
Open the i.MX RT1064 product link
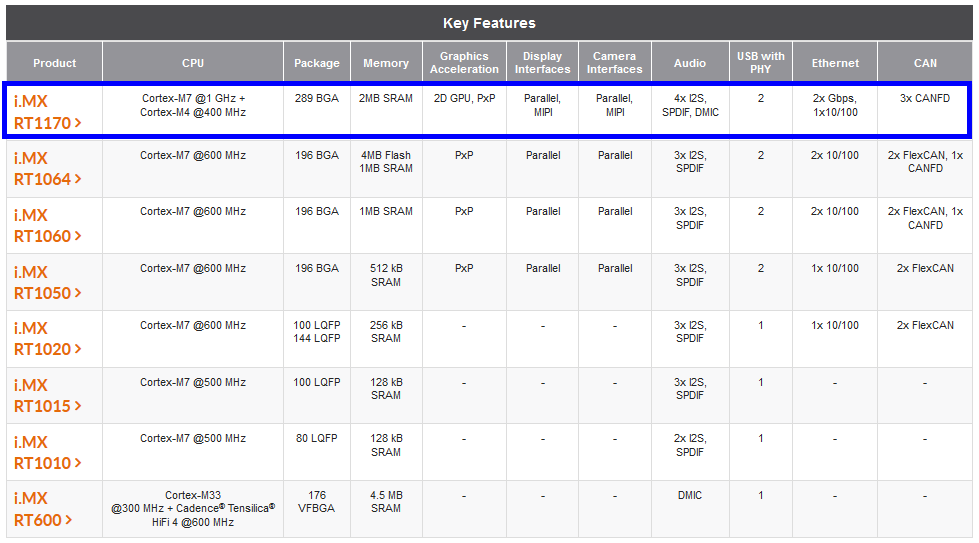[x=47, y=169]
